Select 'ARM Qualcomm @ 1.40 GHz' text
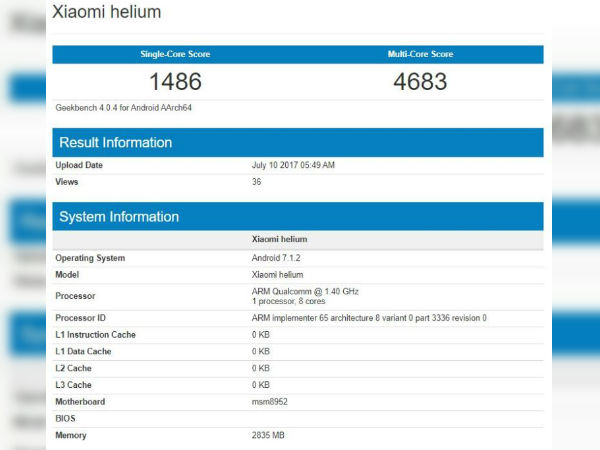Viewport: 600px width, 450px height. [305, 292]
